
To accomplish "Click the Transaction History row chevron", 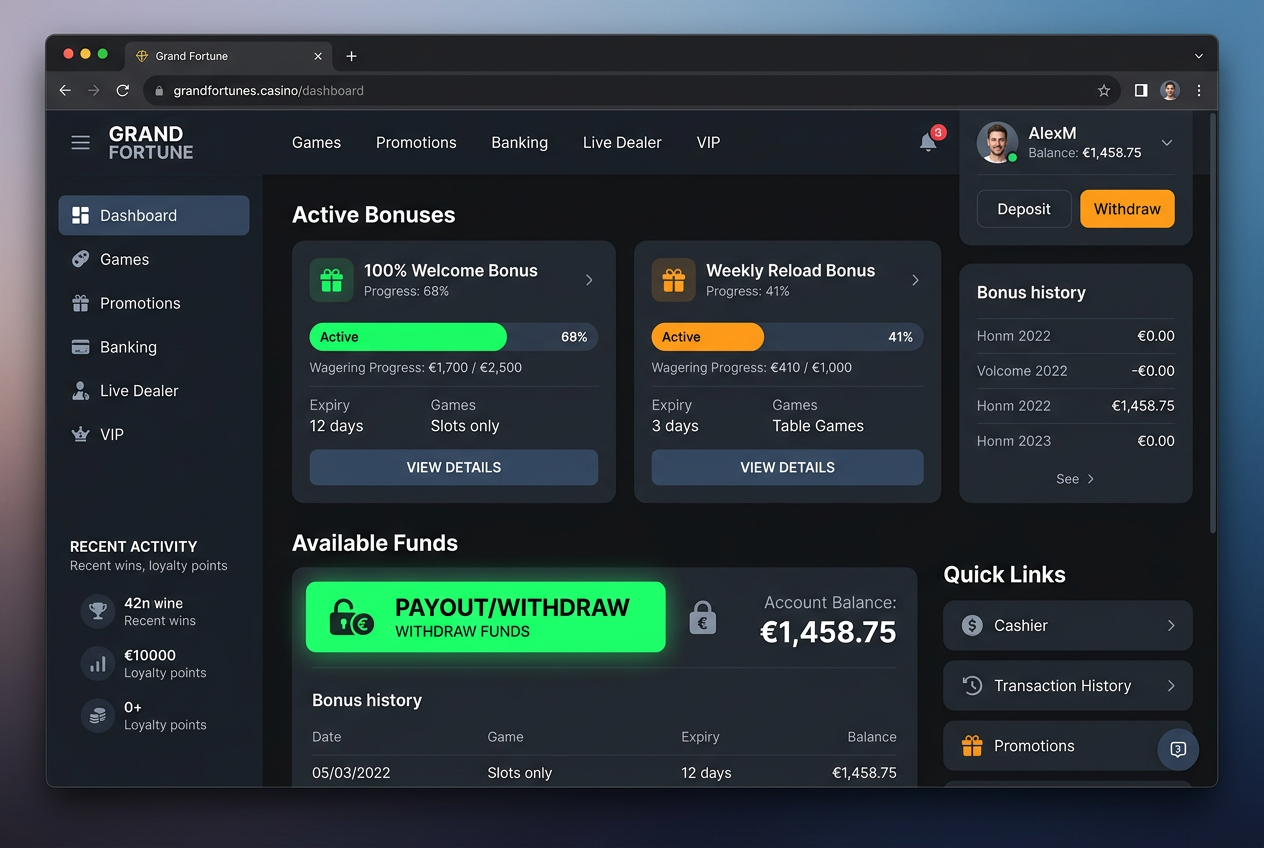I will [1171, 685].
